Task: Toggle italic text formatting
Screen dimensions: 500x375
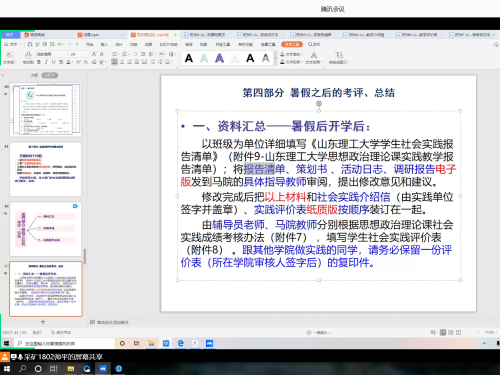Action: [x=46, y=62]
